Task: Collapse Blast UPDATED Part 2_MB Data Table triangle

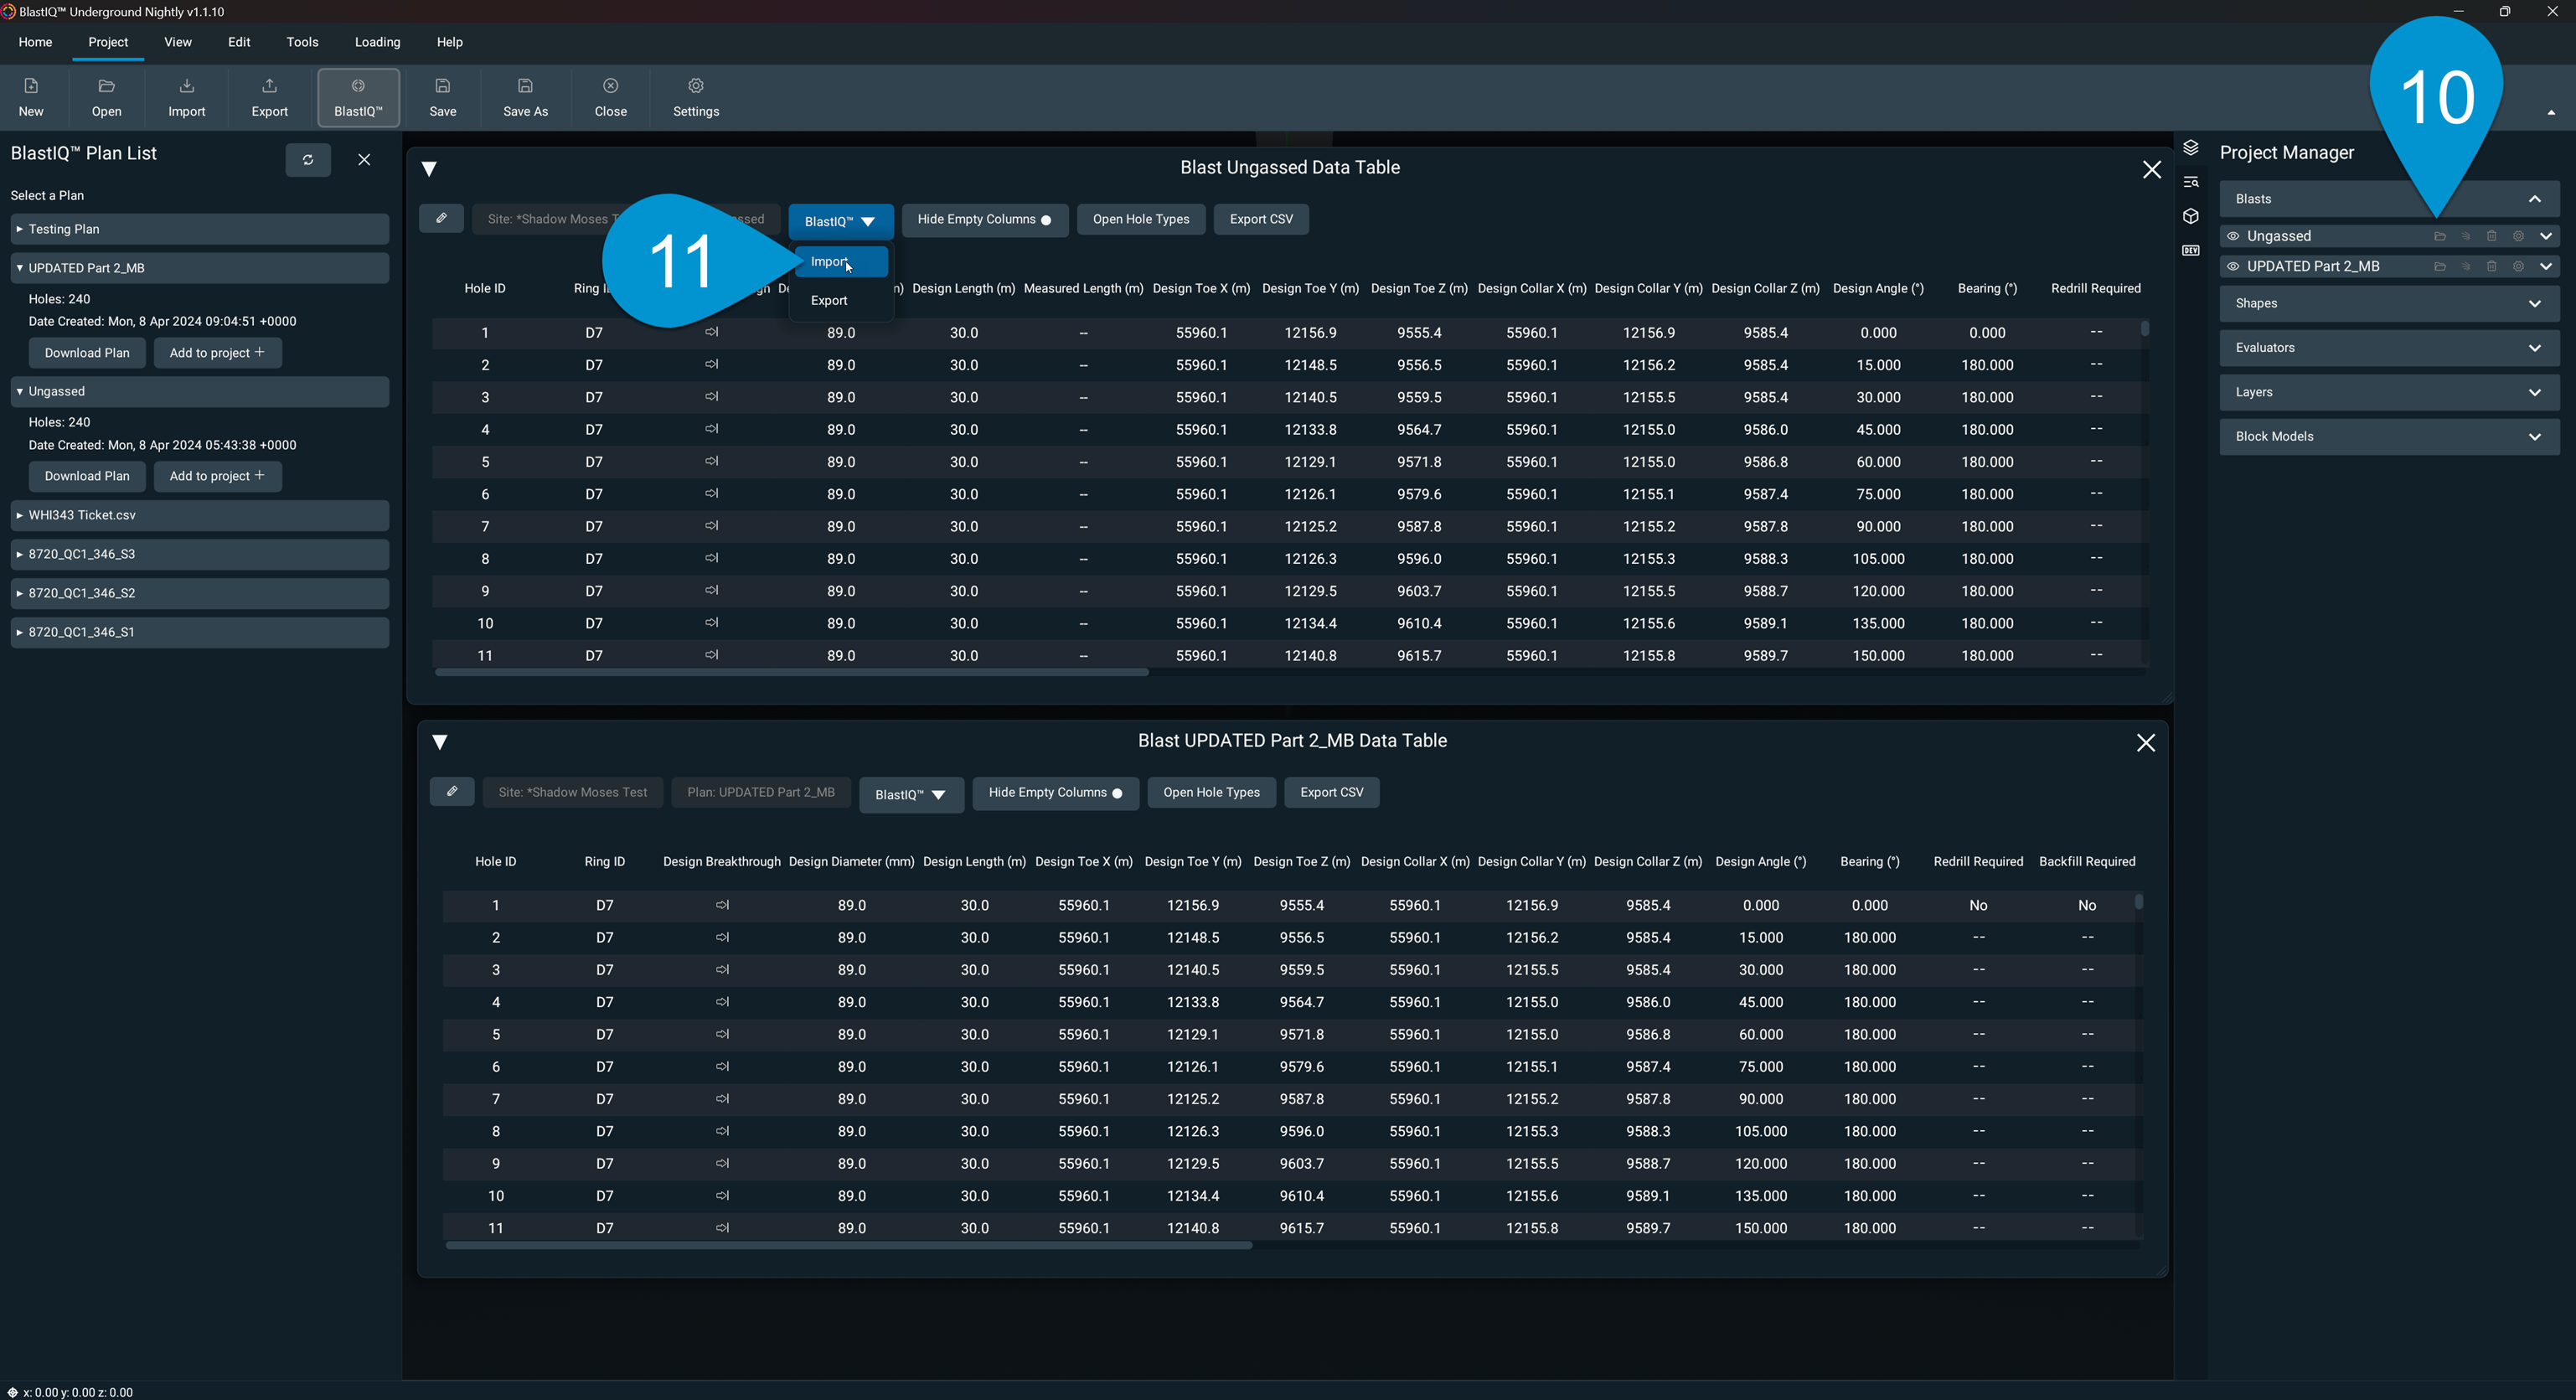Action: (439, 741)
